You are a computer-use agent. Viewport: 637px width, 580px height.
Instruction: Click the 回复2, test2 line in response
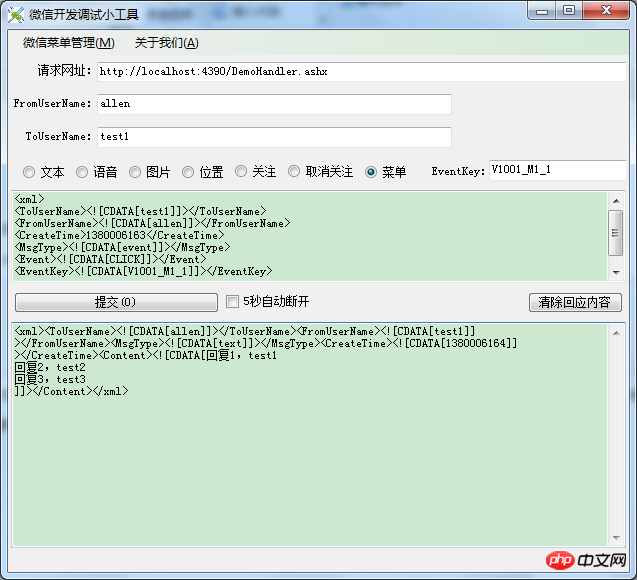click(x=50, y=368)
